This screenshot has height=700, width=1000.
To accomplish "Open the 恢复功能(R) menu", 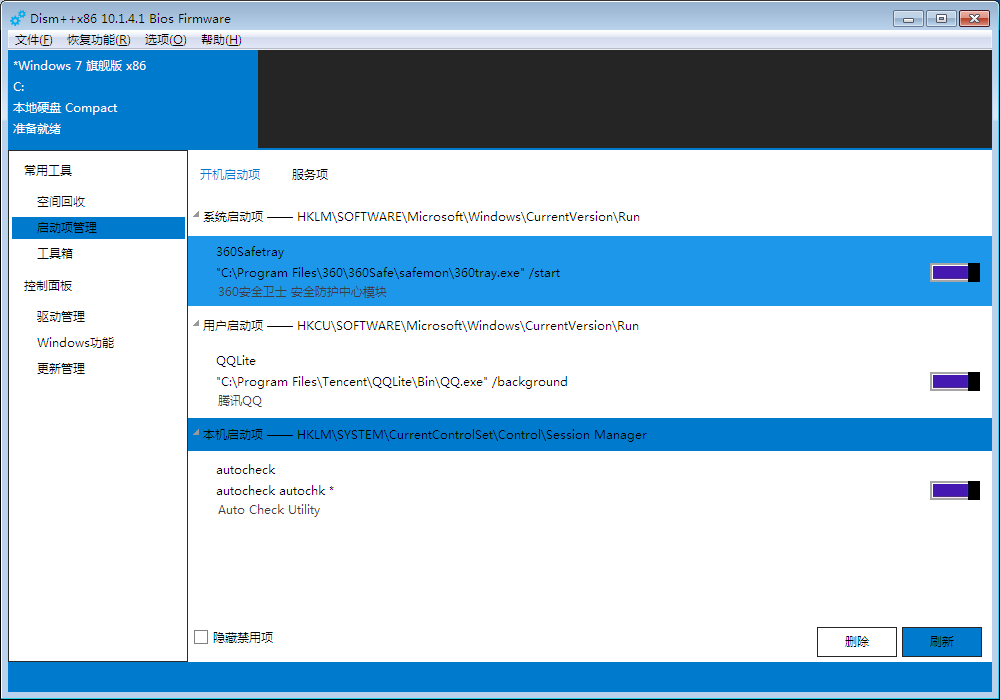I will (99, 40).
